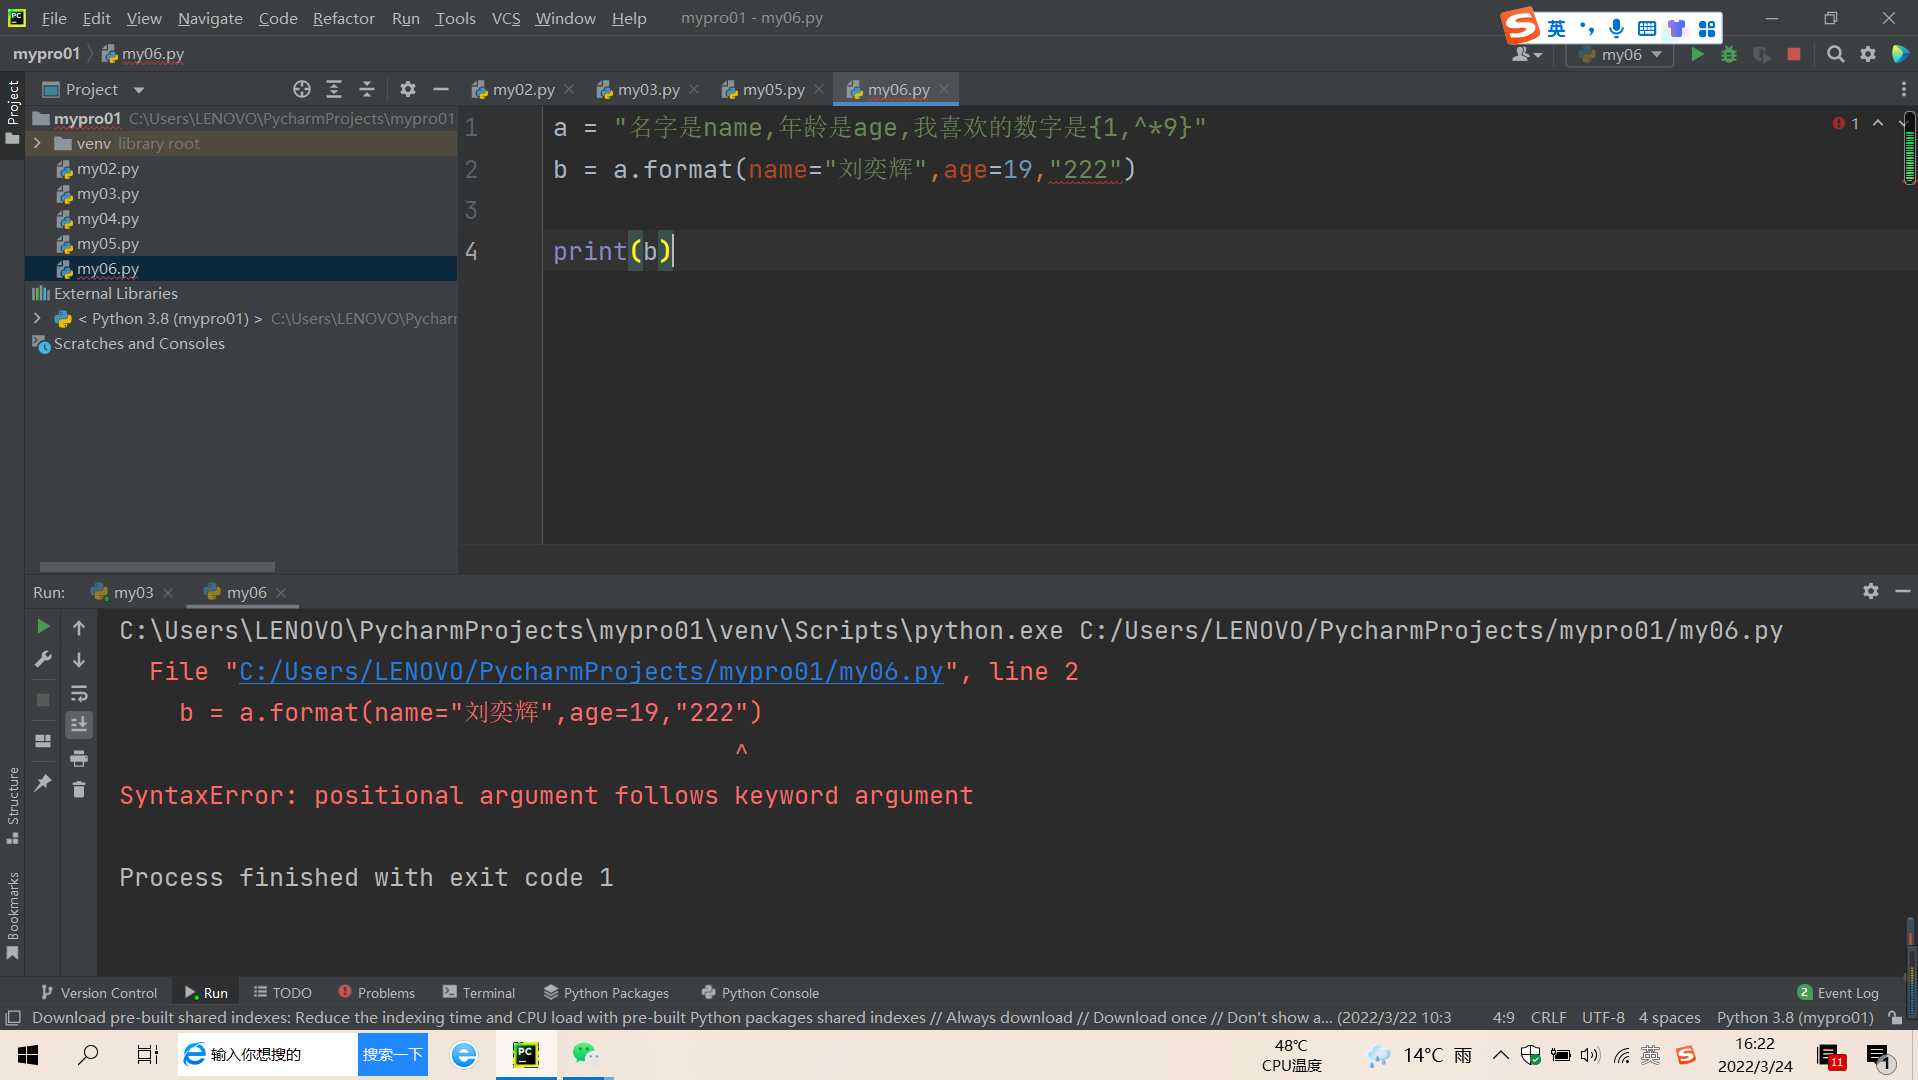This screenshot has width=1918, height=1080.
Task: Open IDE settings gear in top toolbar
Action: point(1868,55)
